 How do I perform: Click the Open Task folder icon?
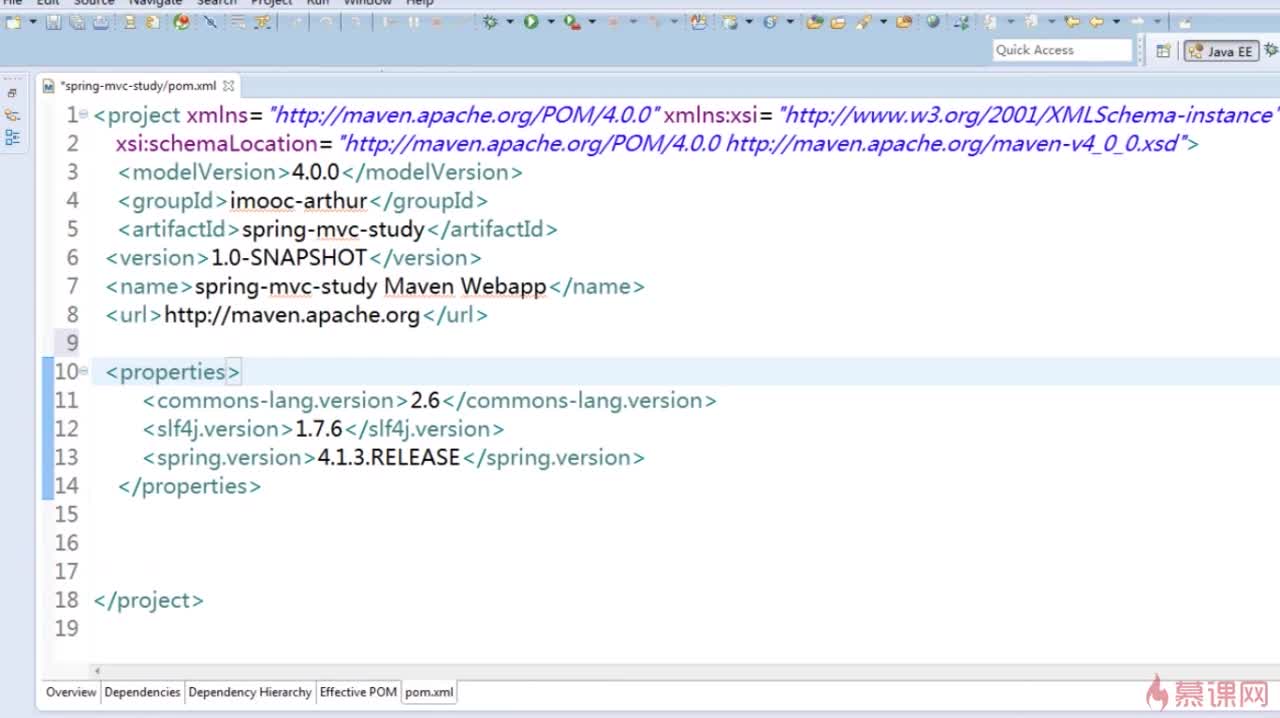pos(838,21)
